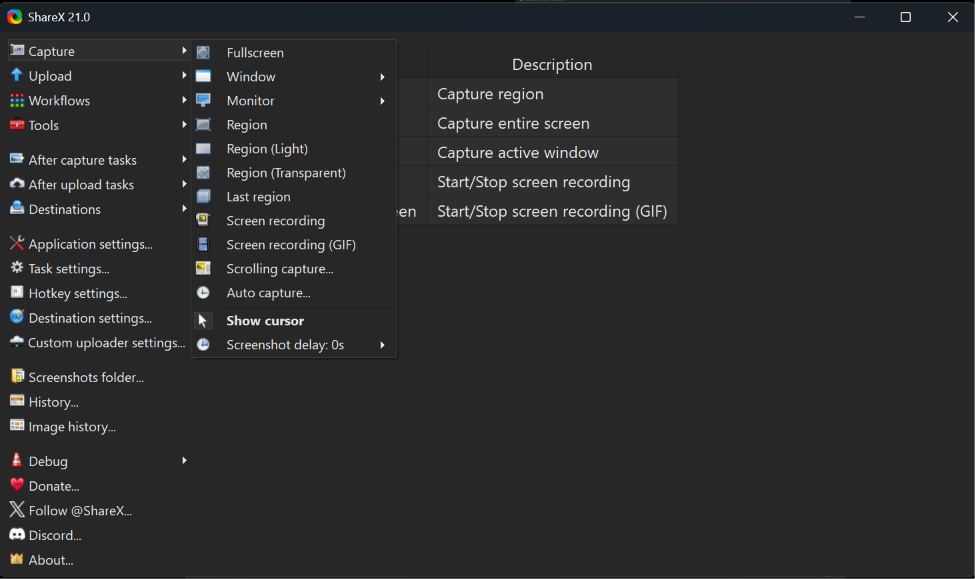Screen dimensions: 975x579
Task: Click the Destination settings globe icon
Action: (17, 317)
